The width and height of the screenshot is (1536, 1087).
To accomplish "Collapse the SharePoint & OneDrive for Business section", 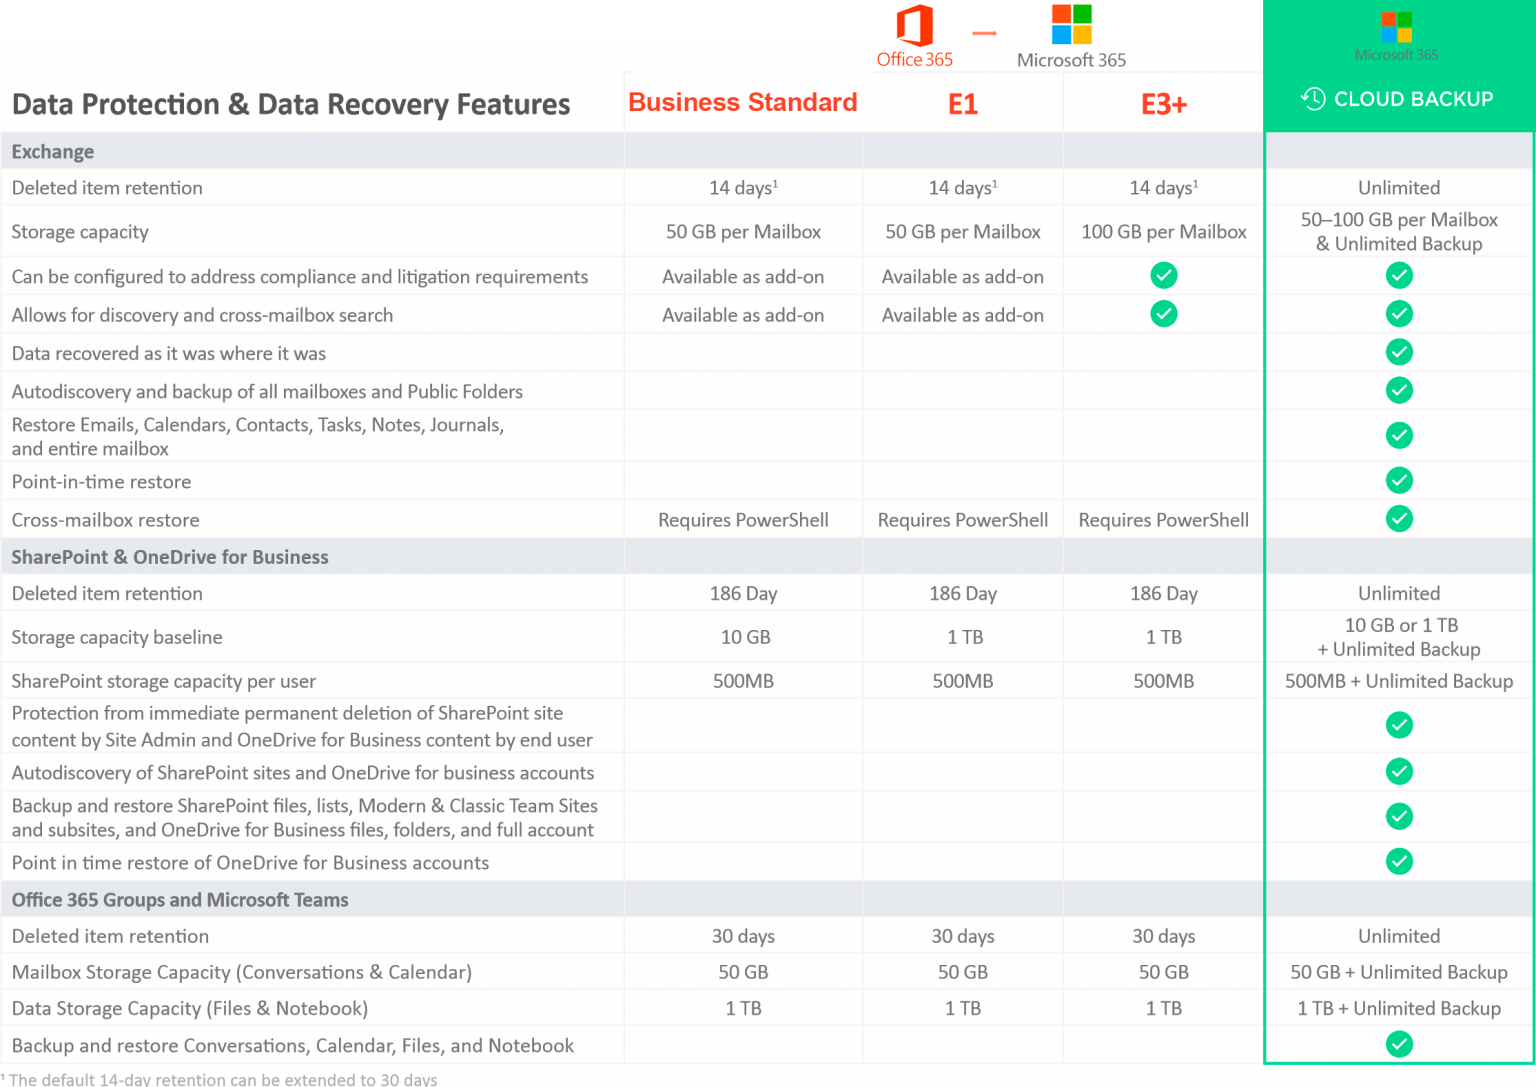I will (x=169, y=556).
